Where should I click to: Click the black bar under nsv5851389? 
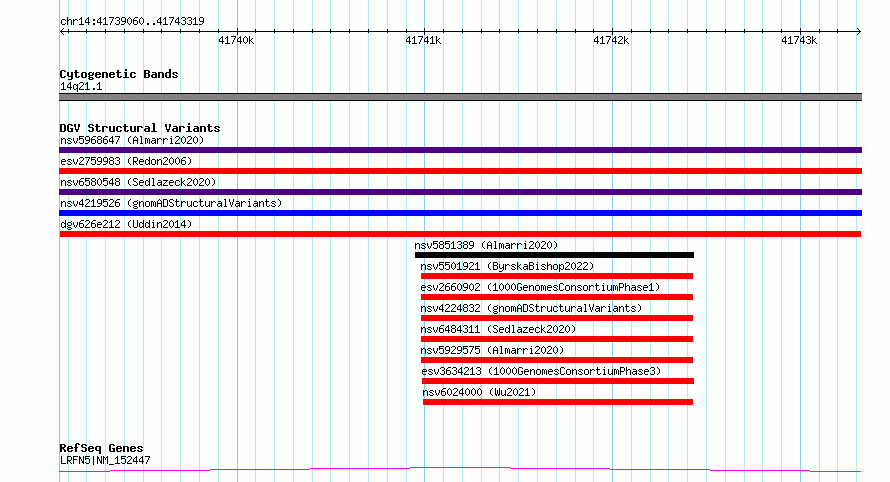[554, 255]
